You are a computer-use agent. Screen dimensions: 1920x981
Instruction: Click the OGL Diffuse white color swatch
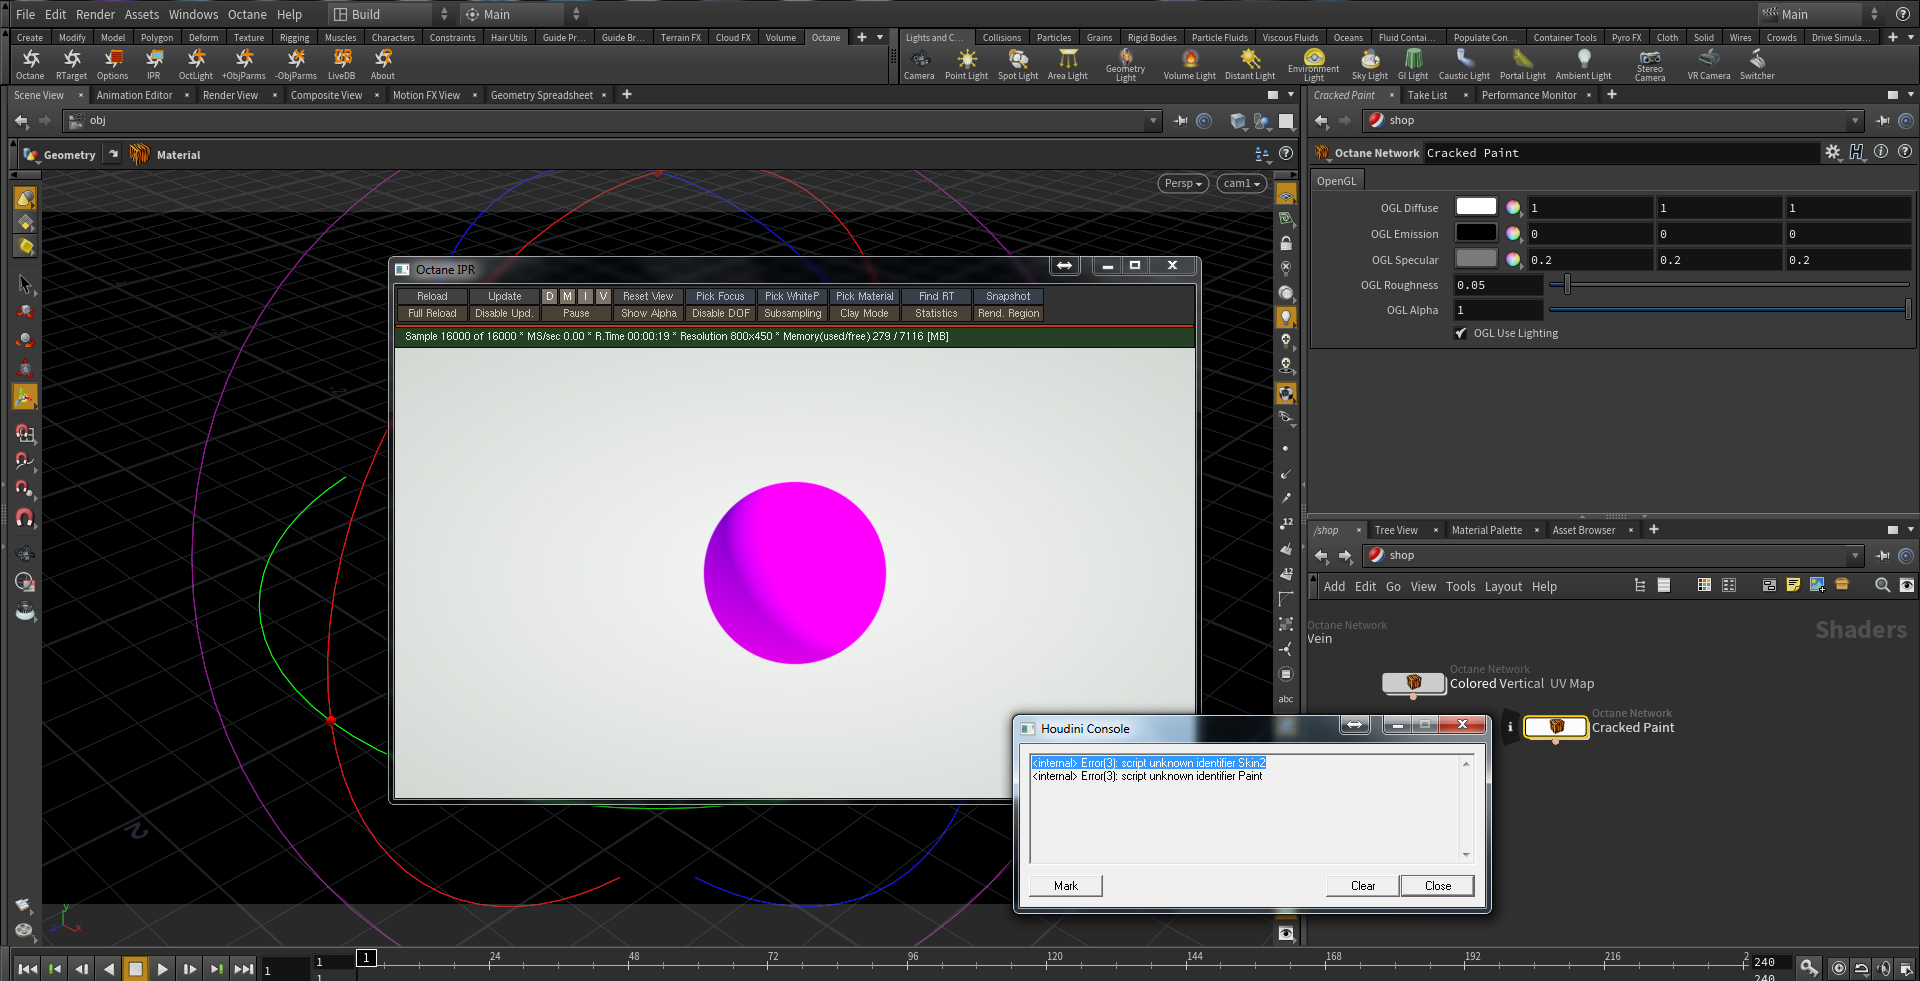(1475, 207)
